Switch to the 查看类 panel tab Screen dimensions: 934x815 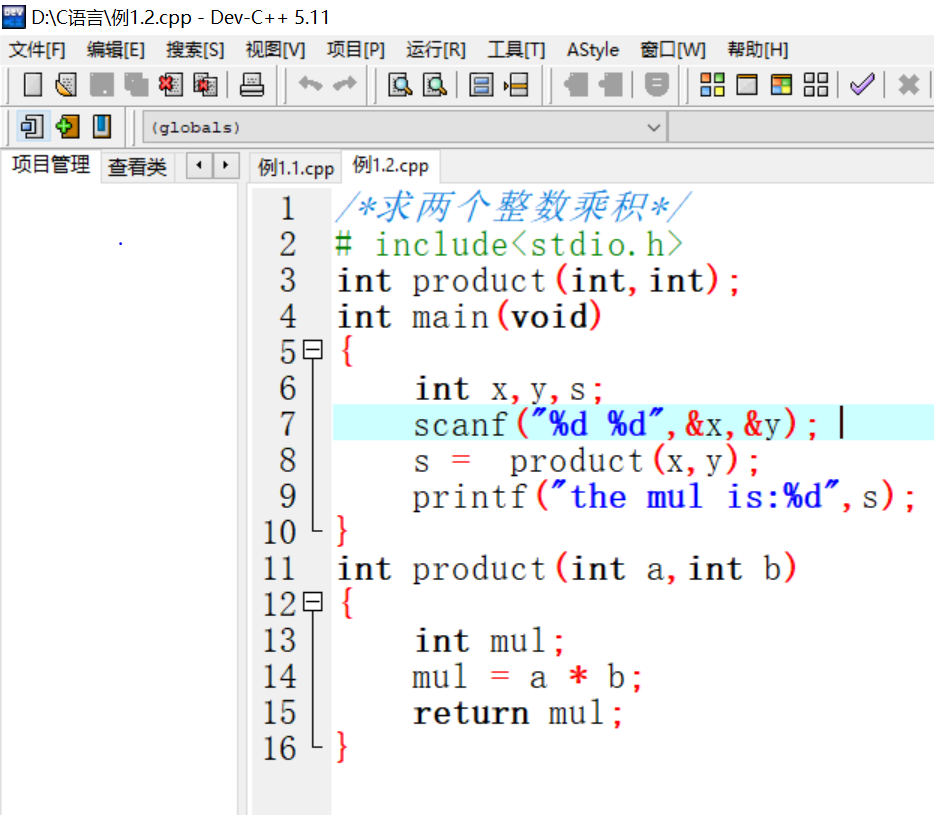pos(137,167)
